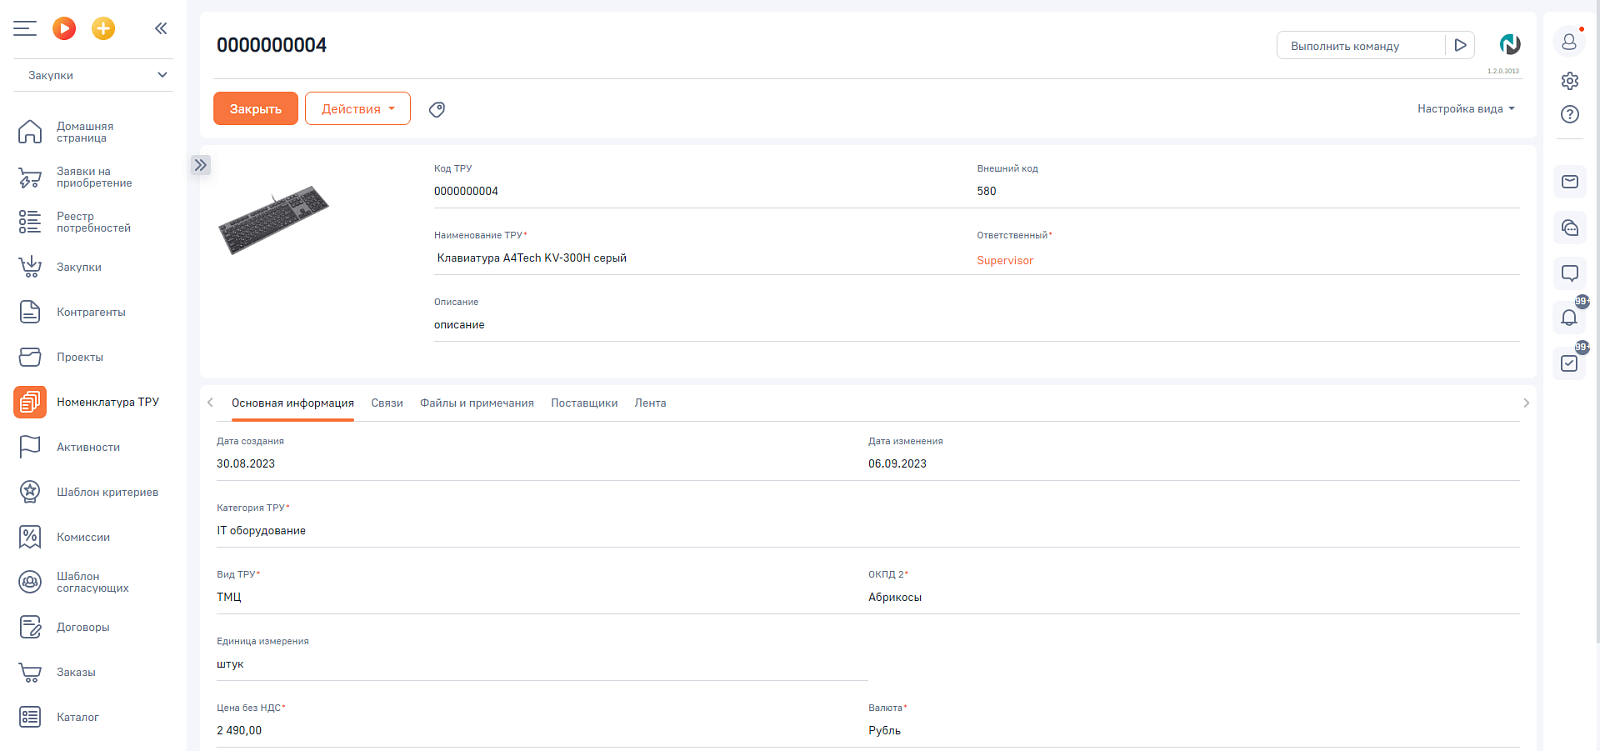Image resolution: width=1600 pixels, height=751 pixels.
Task: Click the Цена без НДС value 2 490,00
Action: tap(239, 731)
